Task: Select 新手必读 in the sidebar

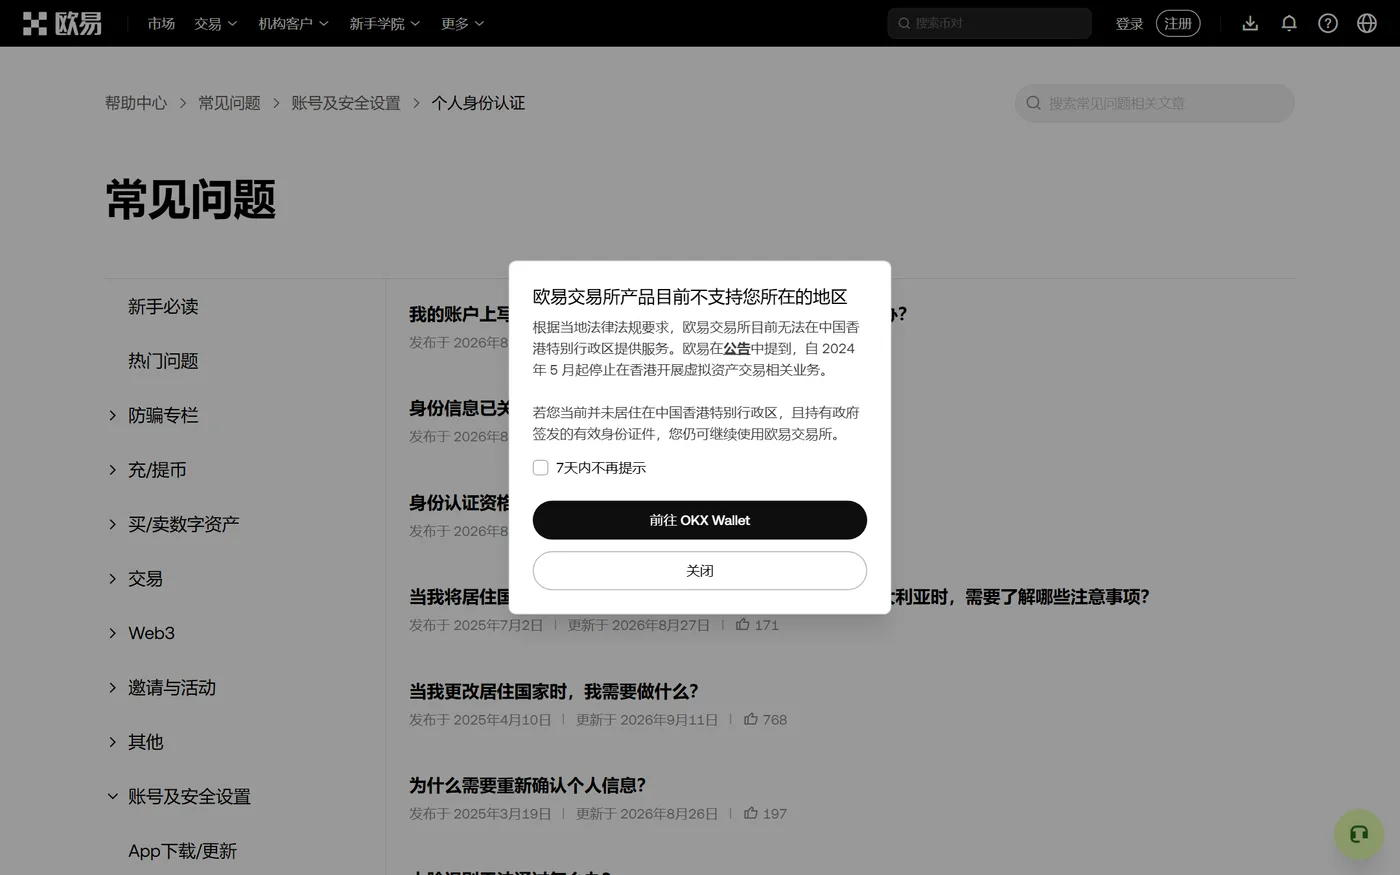Action: 163,307
